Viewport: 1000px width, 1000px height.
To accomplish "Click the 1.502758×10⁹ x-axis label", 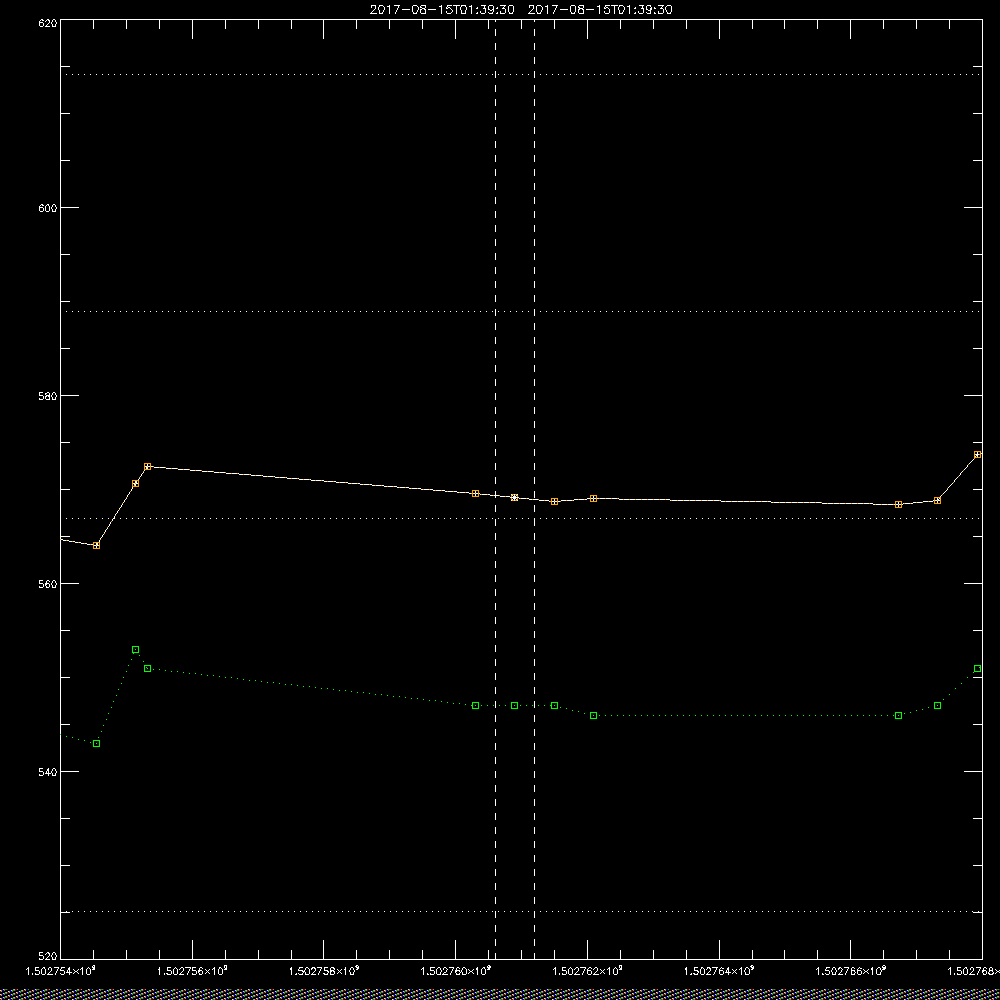I will pyautogui.click(x=324, y=971).
